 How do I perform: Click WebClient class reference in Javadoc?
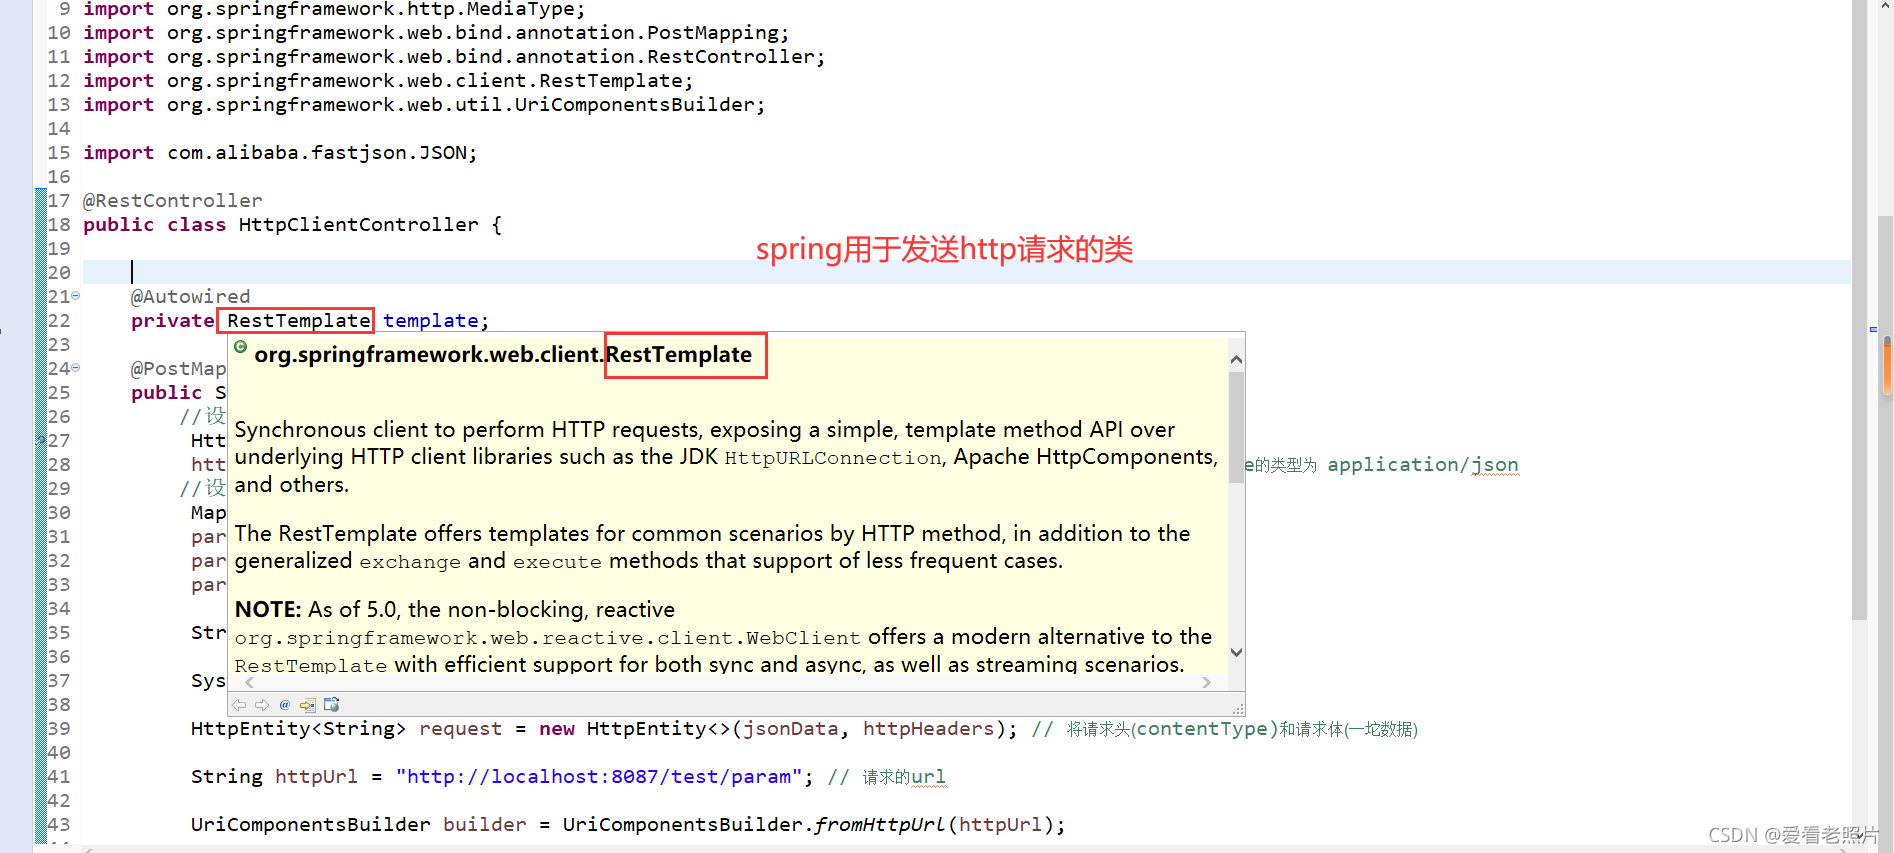point(803,638)
